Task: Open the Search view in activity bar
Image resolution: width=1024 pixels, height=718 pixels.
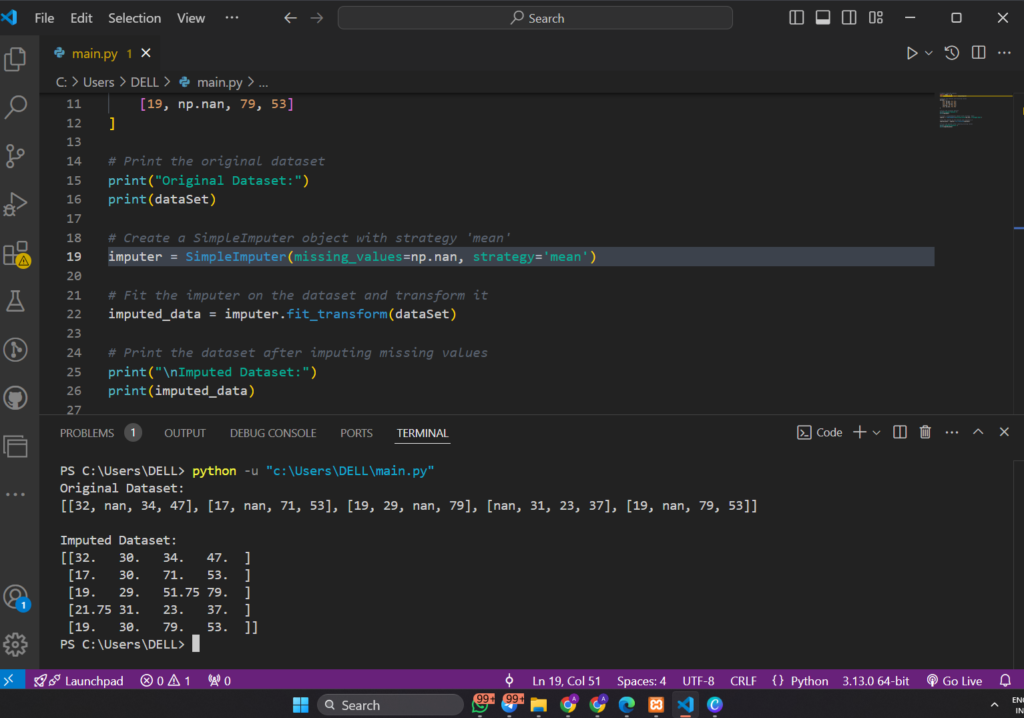Action: click(x=16, y=107)
